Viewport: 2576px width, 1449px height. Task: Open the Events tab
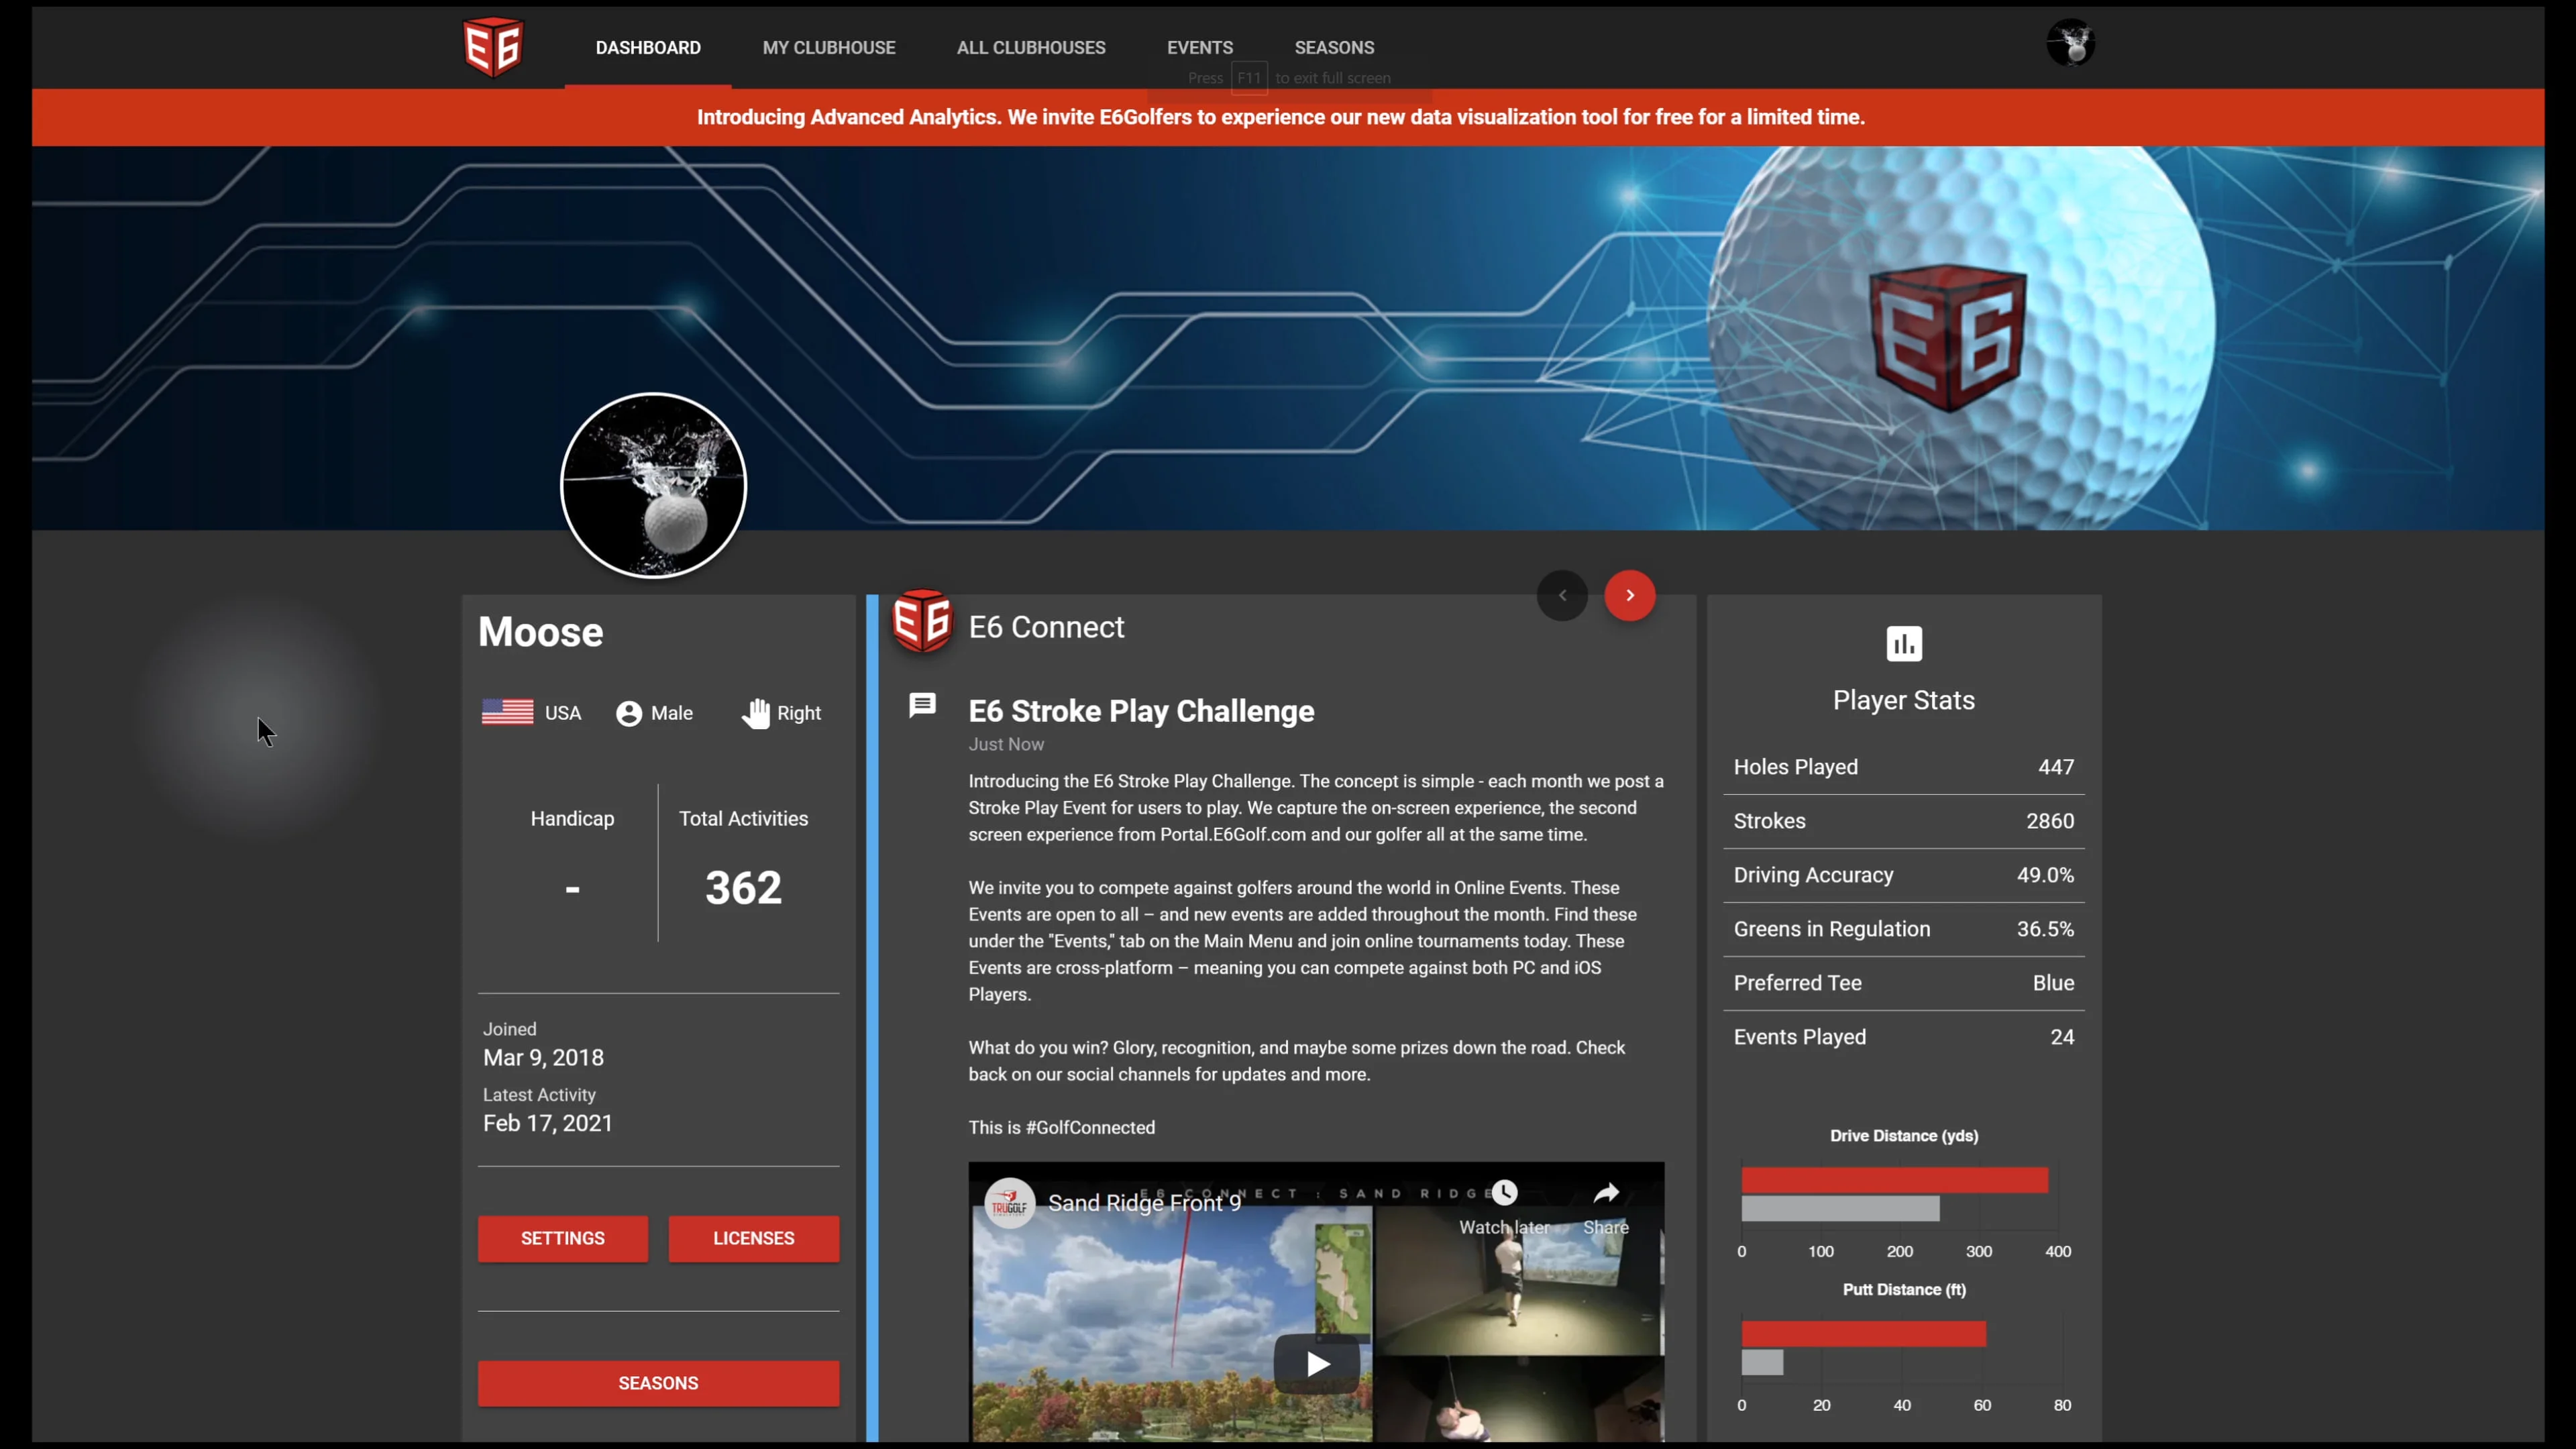[x=1200, y=47]
